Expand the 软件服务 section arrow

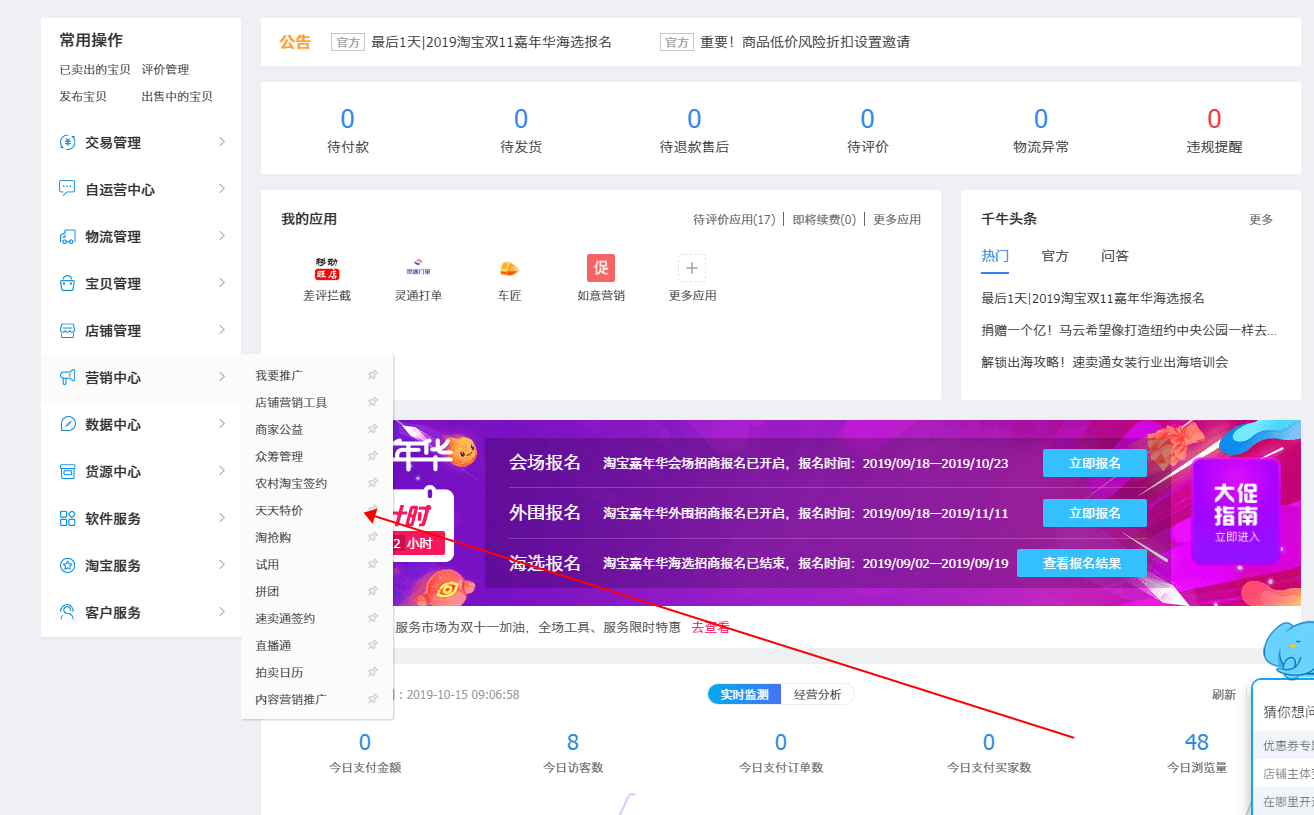222,518
